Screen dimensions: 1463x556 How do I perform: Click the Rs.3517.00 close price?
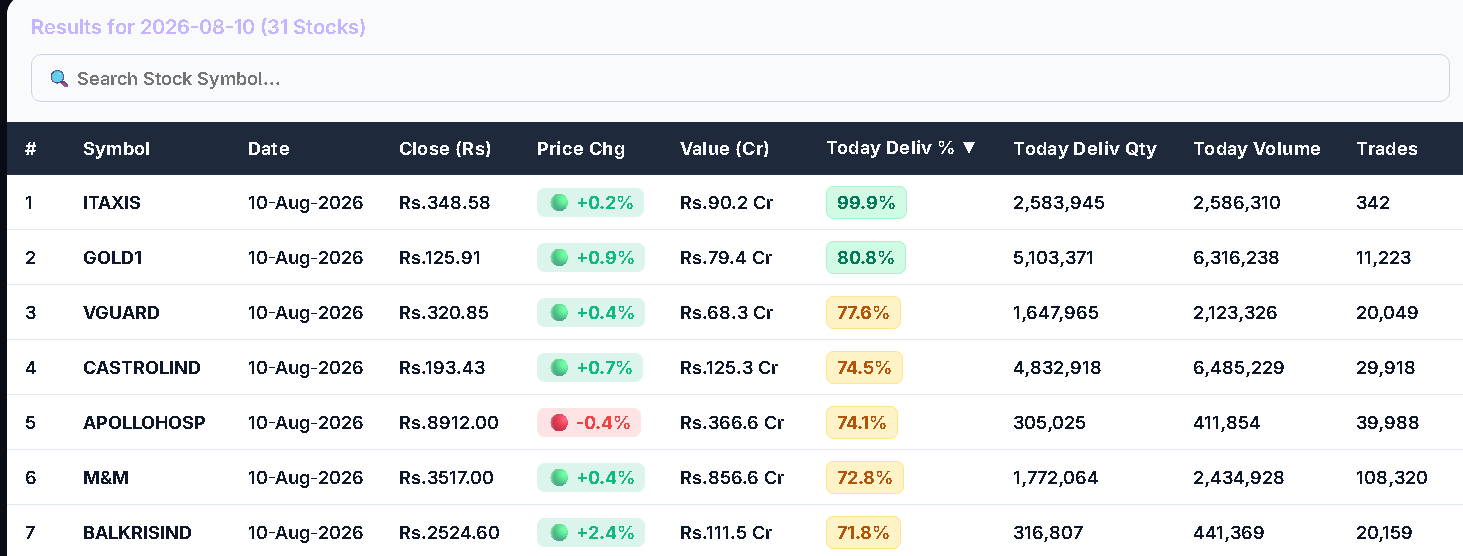tap(446, 478)
